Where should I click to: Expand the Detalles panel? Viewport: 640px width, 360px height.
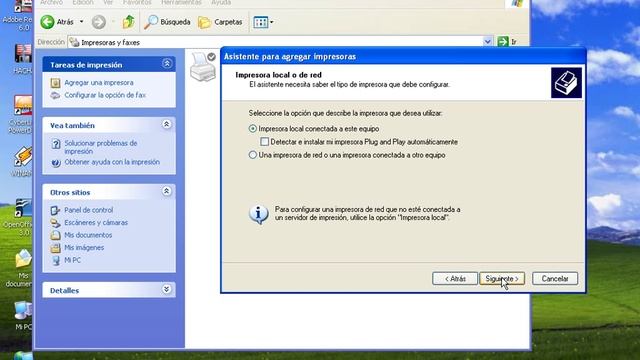pos(167,289)
